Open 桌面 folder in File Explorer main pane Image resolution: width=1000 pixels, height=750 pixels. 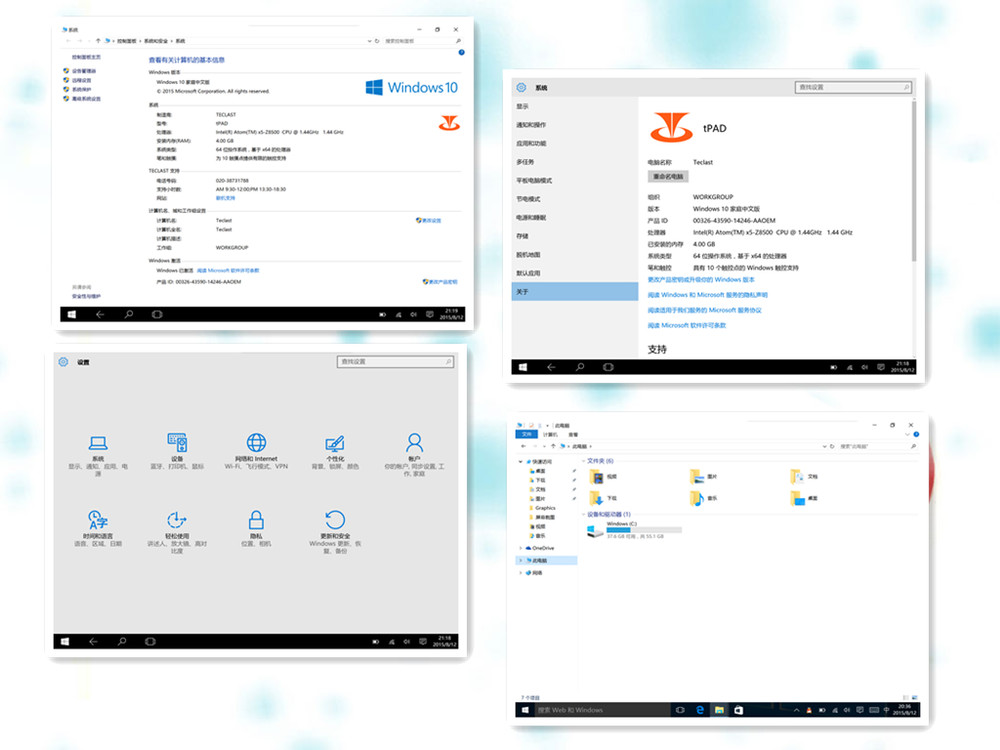(x=804, y=498)
